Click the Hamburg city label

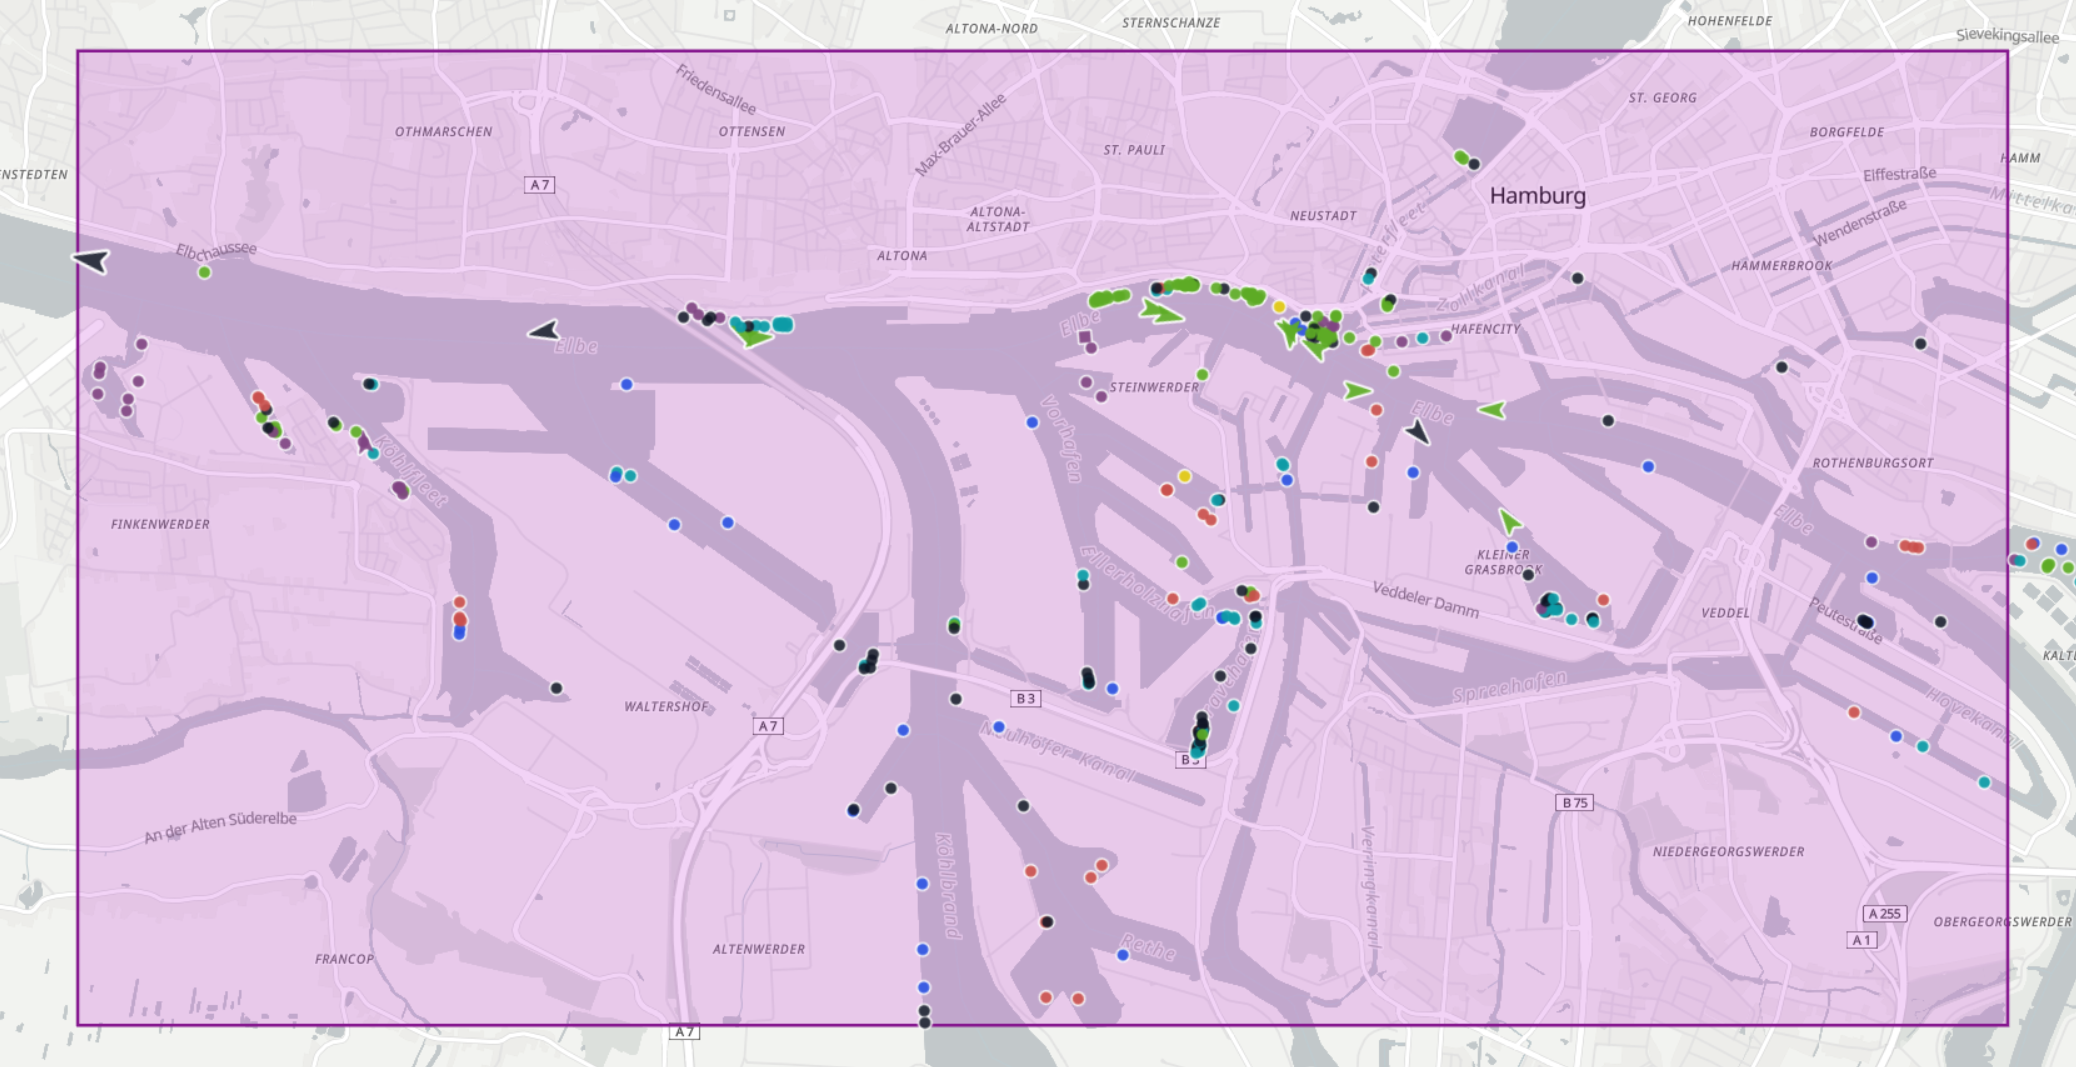(x=1537, y=195)
